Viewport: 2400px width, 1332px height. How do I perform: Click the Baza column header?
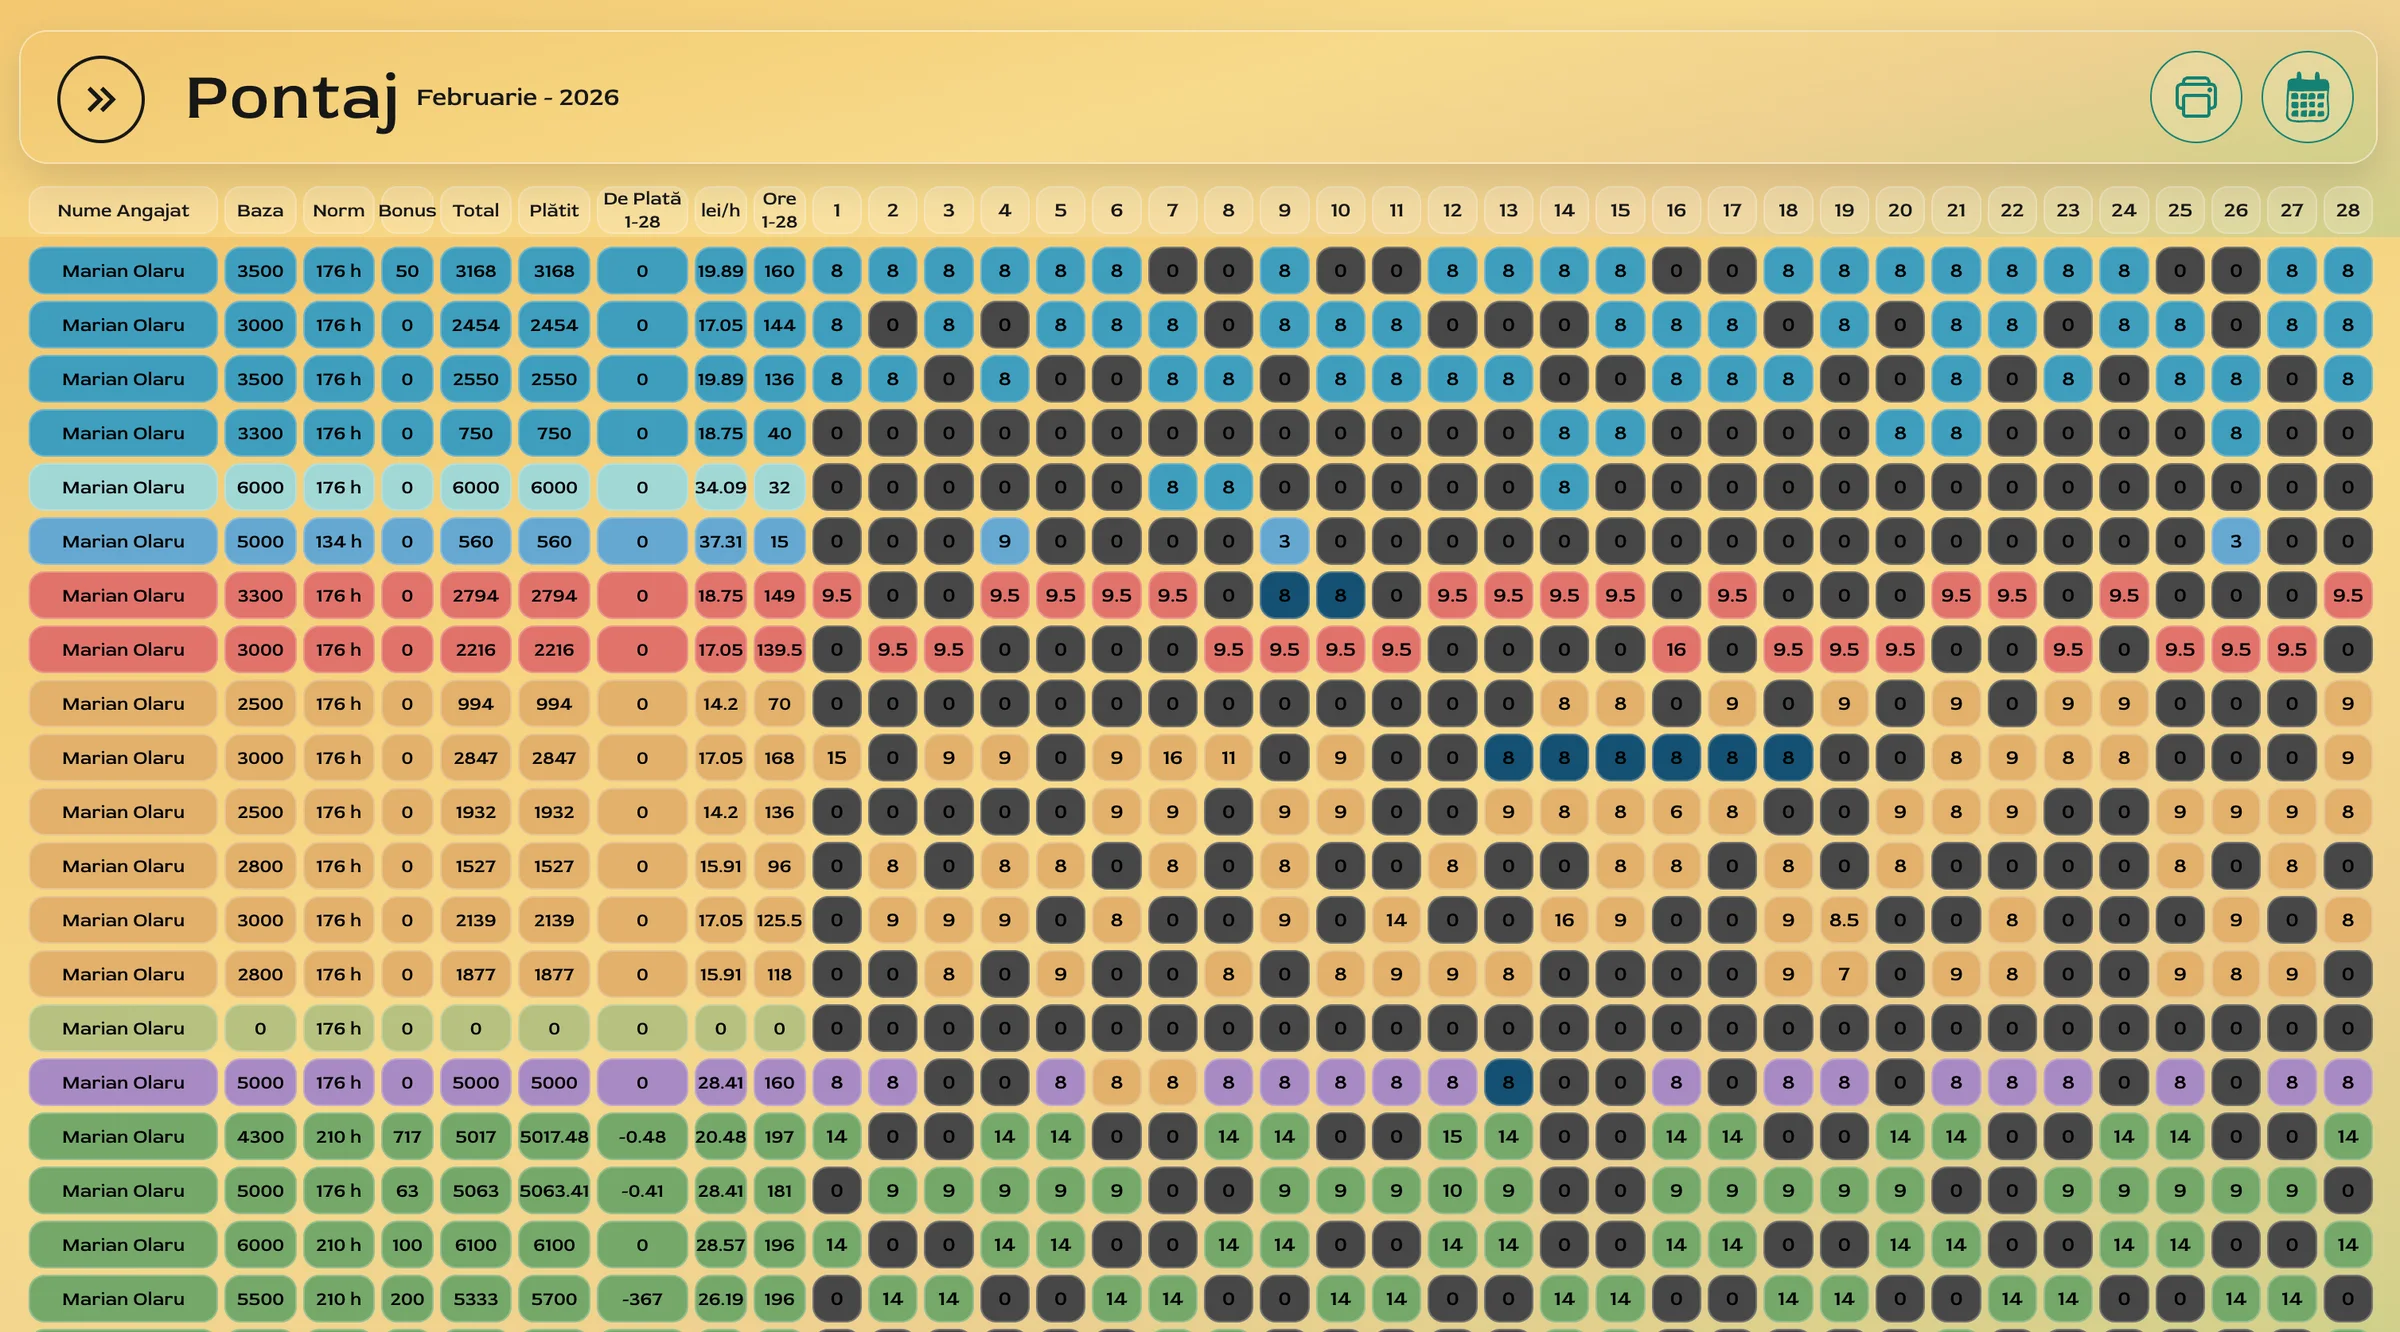[260, 210]
